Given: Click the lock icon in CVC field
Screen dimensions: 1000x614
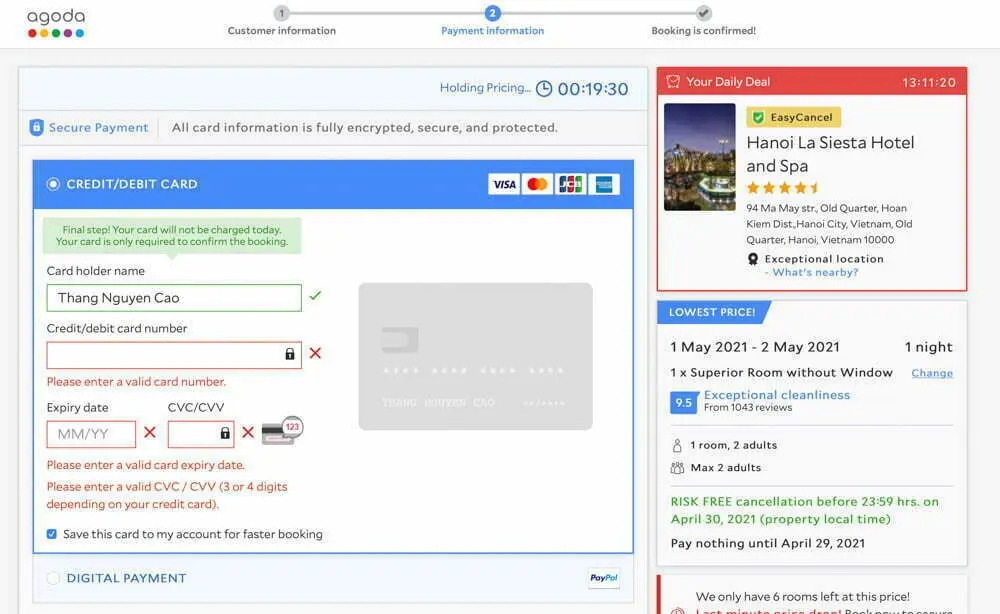Looking at the screenshot, I should click(x=225, y=433).
